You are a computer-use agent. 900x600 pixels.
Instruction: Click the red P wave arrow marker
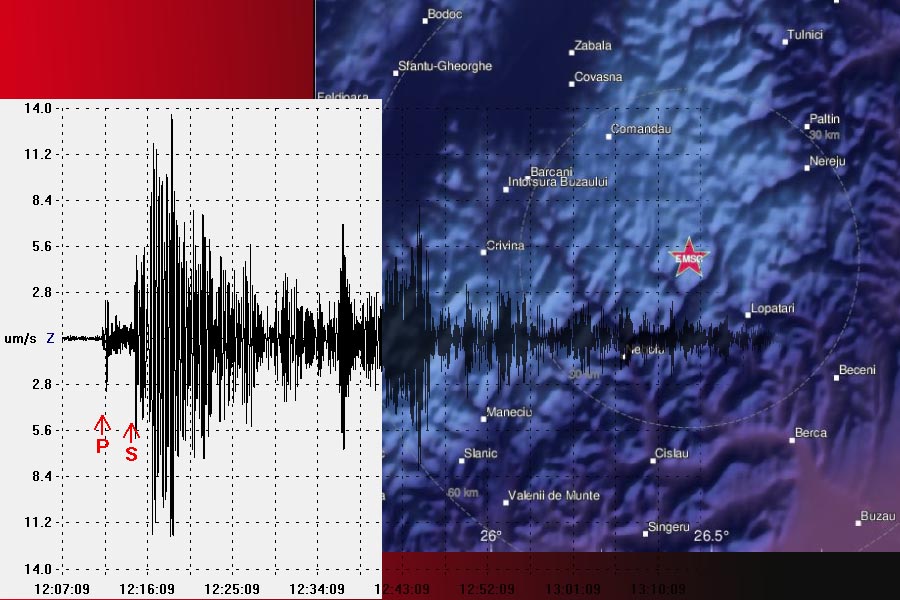pyautogui.click(x=102, y=424)
